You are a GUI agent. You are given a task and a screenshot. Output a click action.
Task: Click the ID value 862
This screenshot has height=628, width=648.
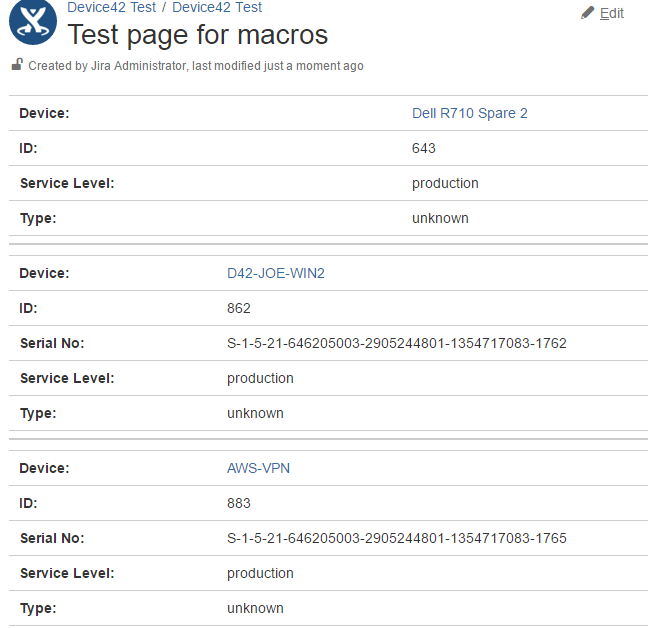pyautogui.click(x=239, y=308)
